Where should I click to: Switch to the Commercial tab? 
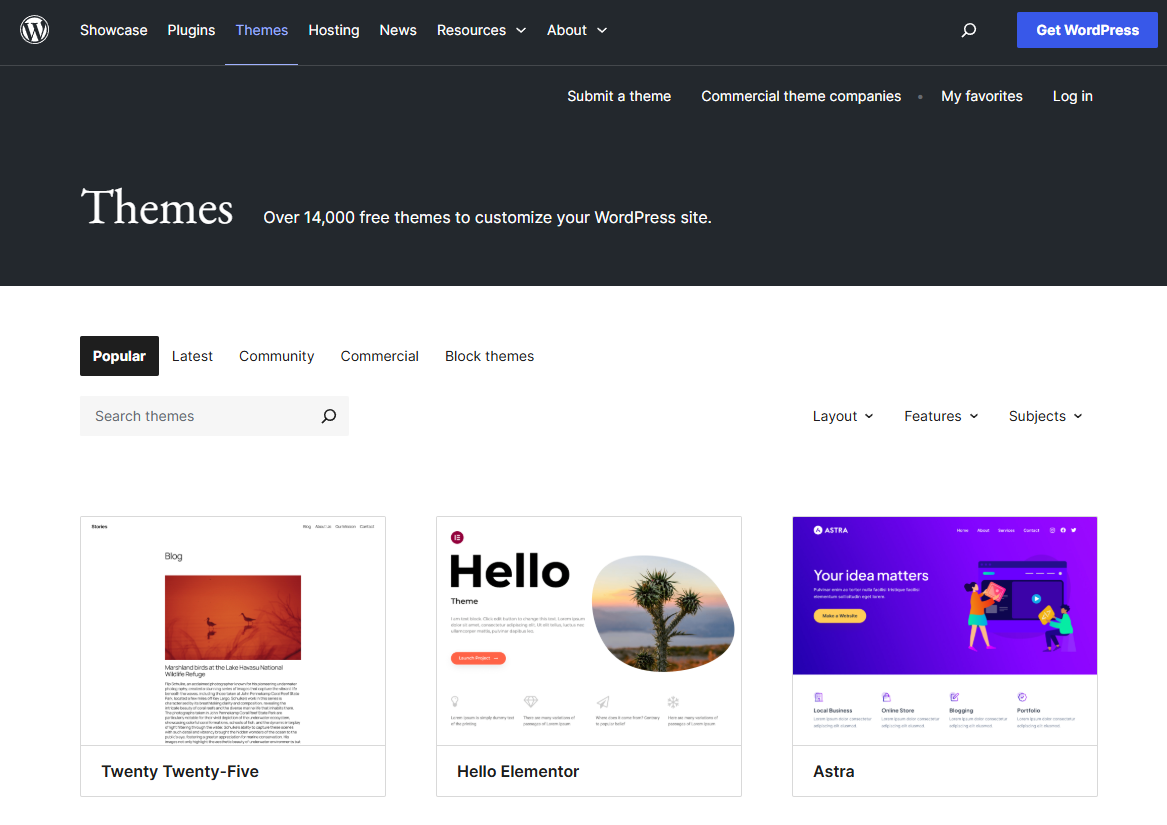(380, 356)
